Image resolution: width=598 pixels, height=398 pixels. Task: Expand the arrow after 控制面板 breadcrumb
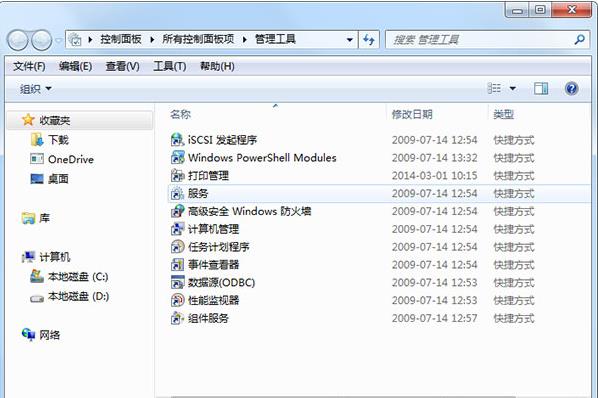click(x=152, y=39)
